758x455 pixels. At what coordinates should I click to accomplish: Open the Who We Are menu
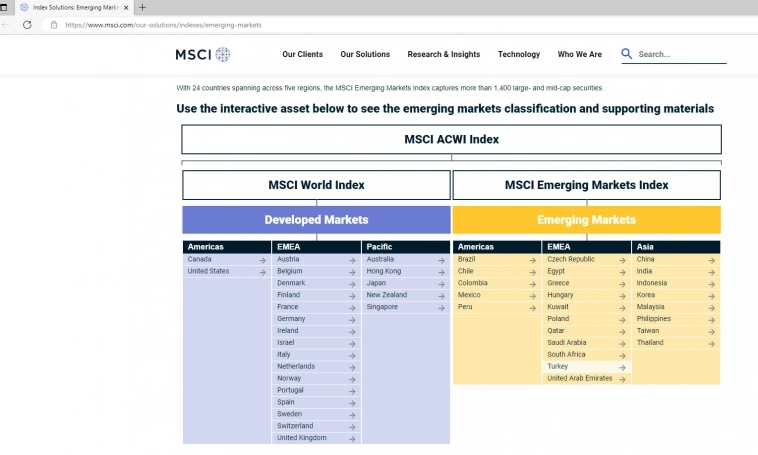tap(580, 54)
